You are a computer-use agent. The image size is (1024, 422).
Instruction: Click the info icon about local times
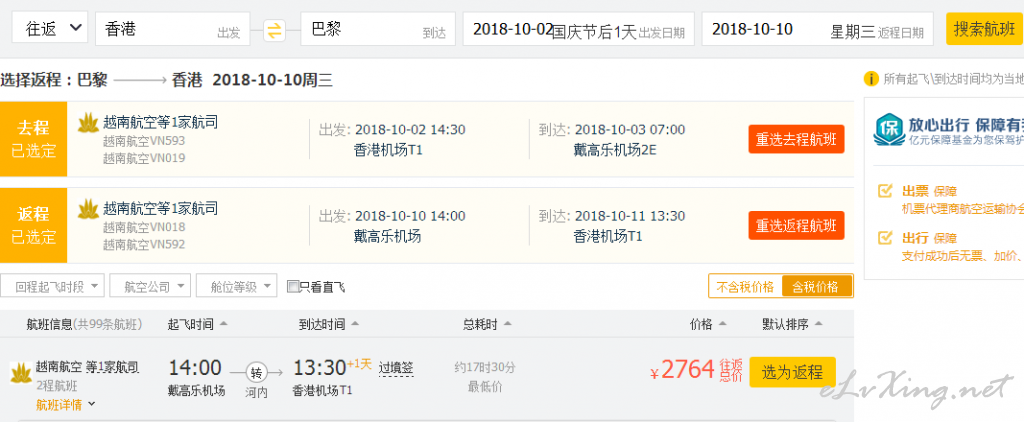[x=871, y=80]
